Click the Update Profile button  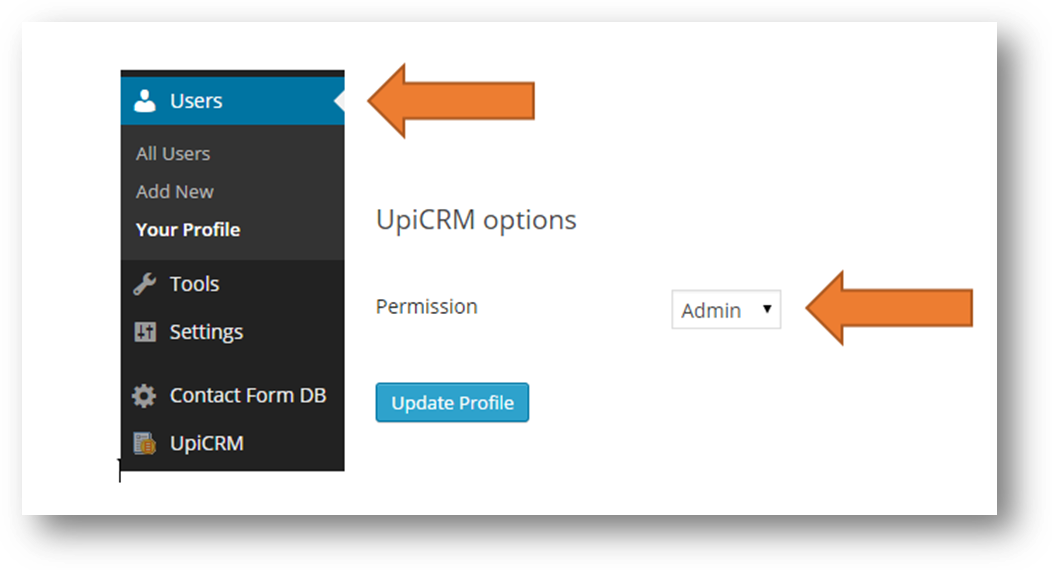(452, 402)
